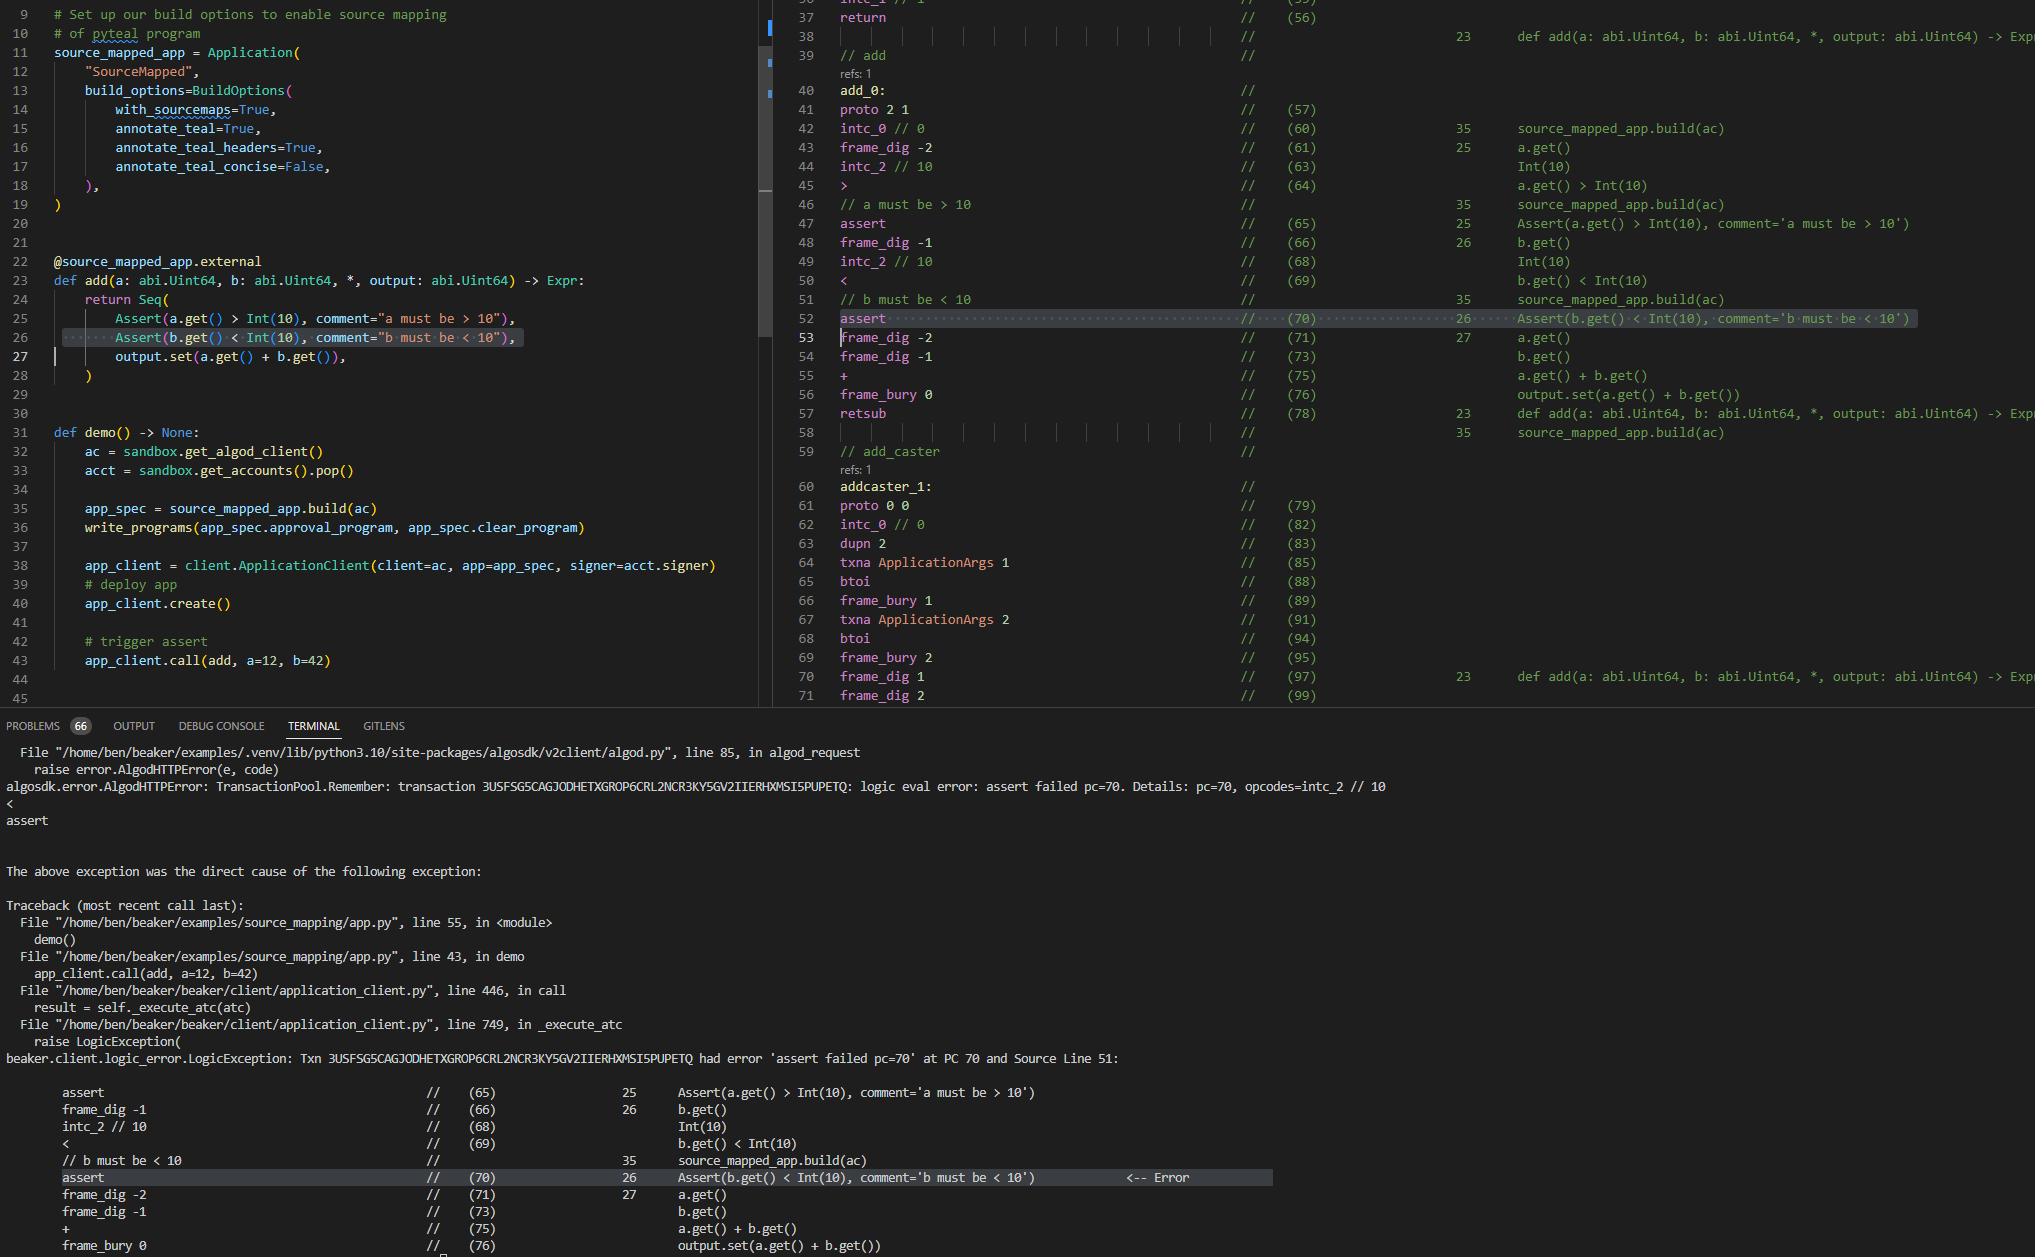Switch to the PROBLEMS panel tab
Image resolution: width=2035 pixels, height=1257 pixels.
point(32,726)
